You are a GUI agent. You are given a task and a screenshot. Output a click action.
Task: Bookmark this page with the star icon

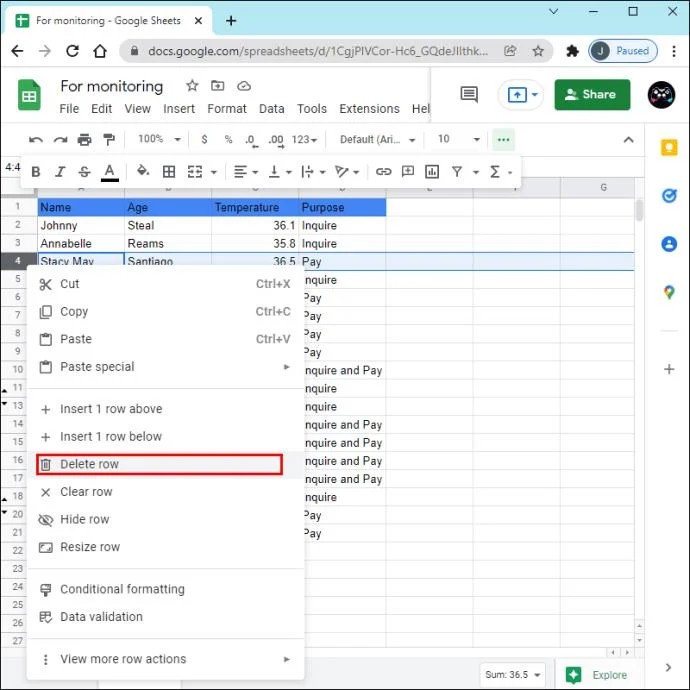(538, 51)
